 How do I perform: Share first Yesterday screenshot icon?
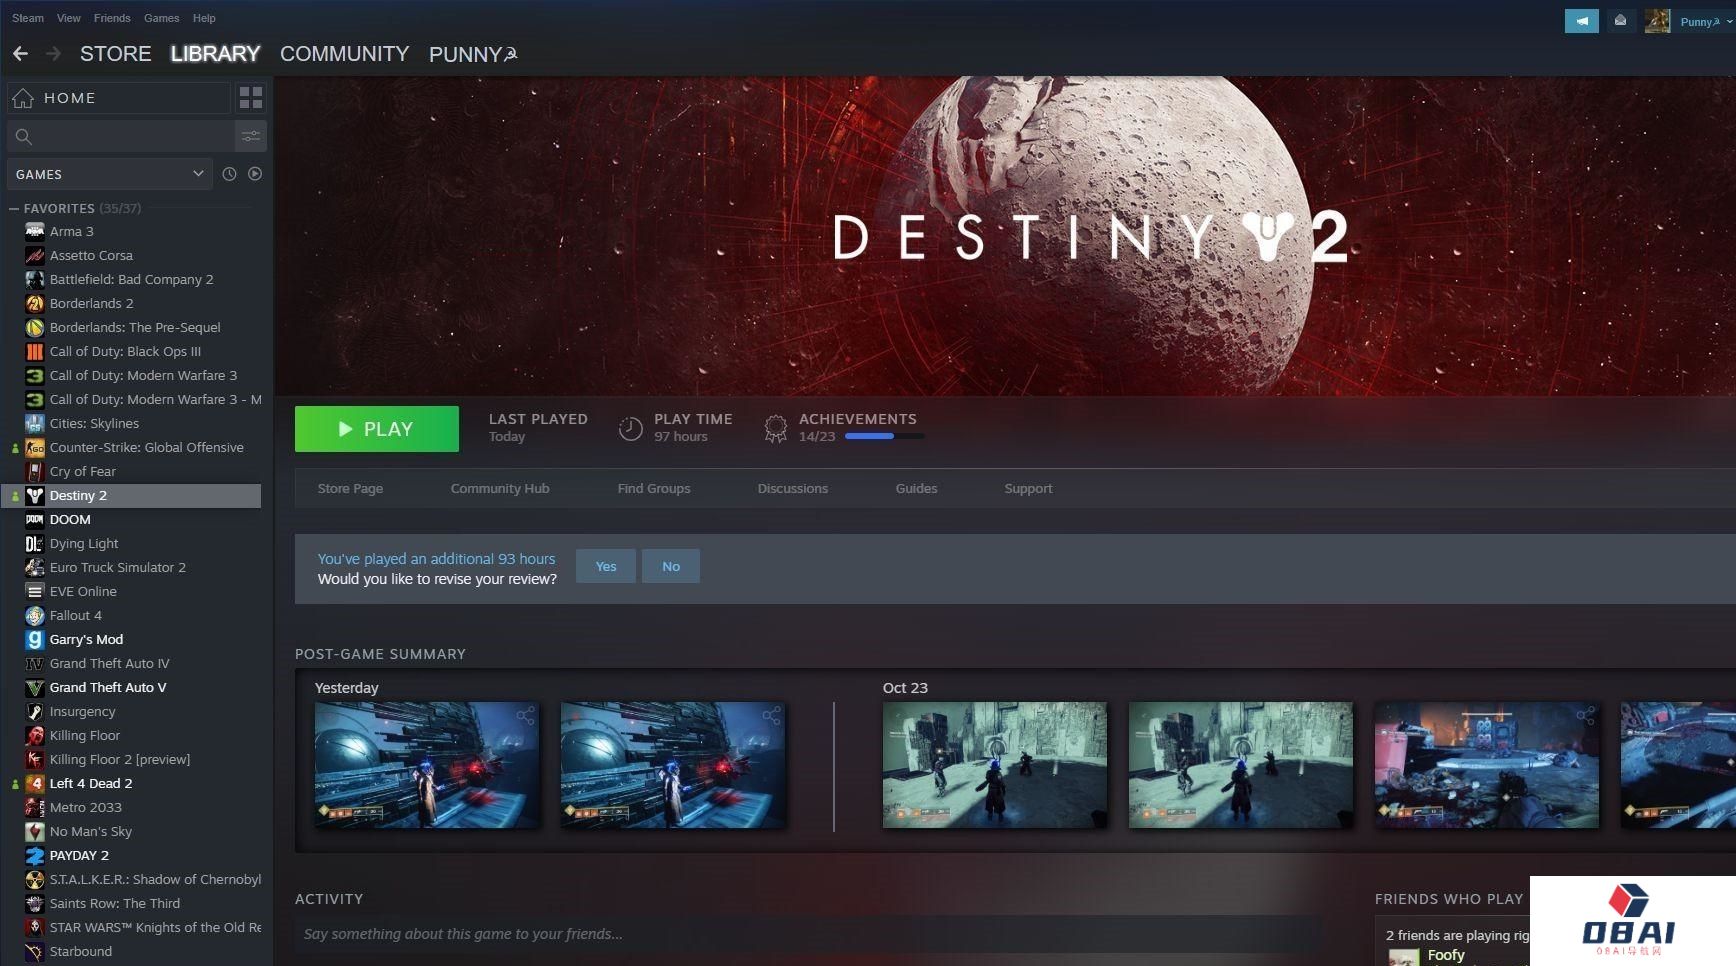click(x=525, y=715)
